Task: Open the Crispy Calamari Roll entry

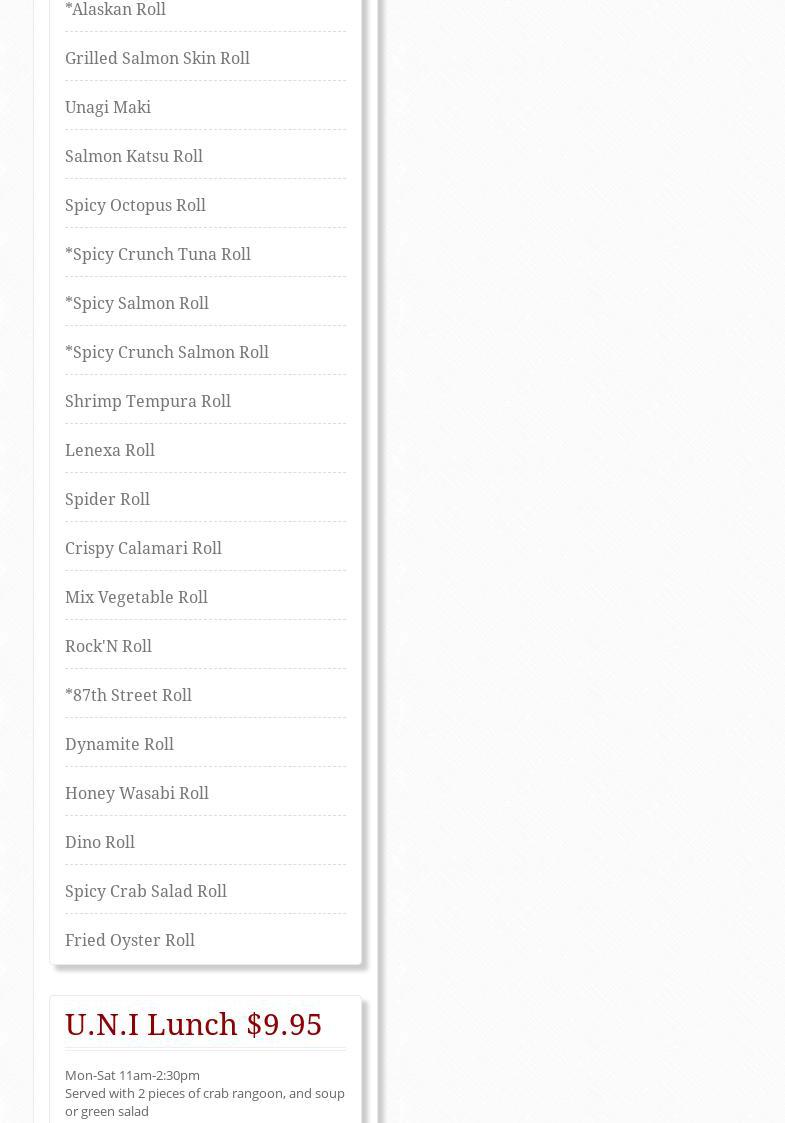Action: [143, 549]
